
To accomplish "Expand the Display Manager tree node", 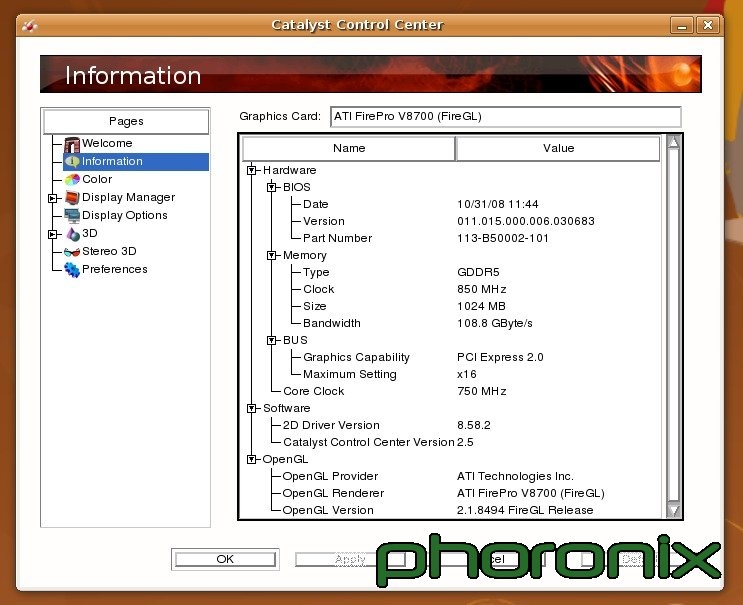I will coord(52,198).
